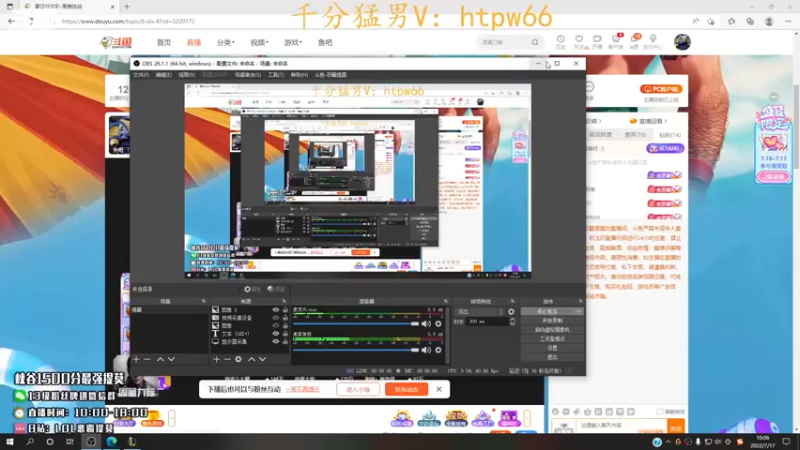
Task: Toggle visibility of second image source
Action: (x=276, y=326)
